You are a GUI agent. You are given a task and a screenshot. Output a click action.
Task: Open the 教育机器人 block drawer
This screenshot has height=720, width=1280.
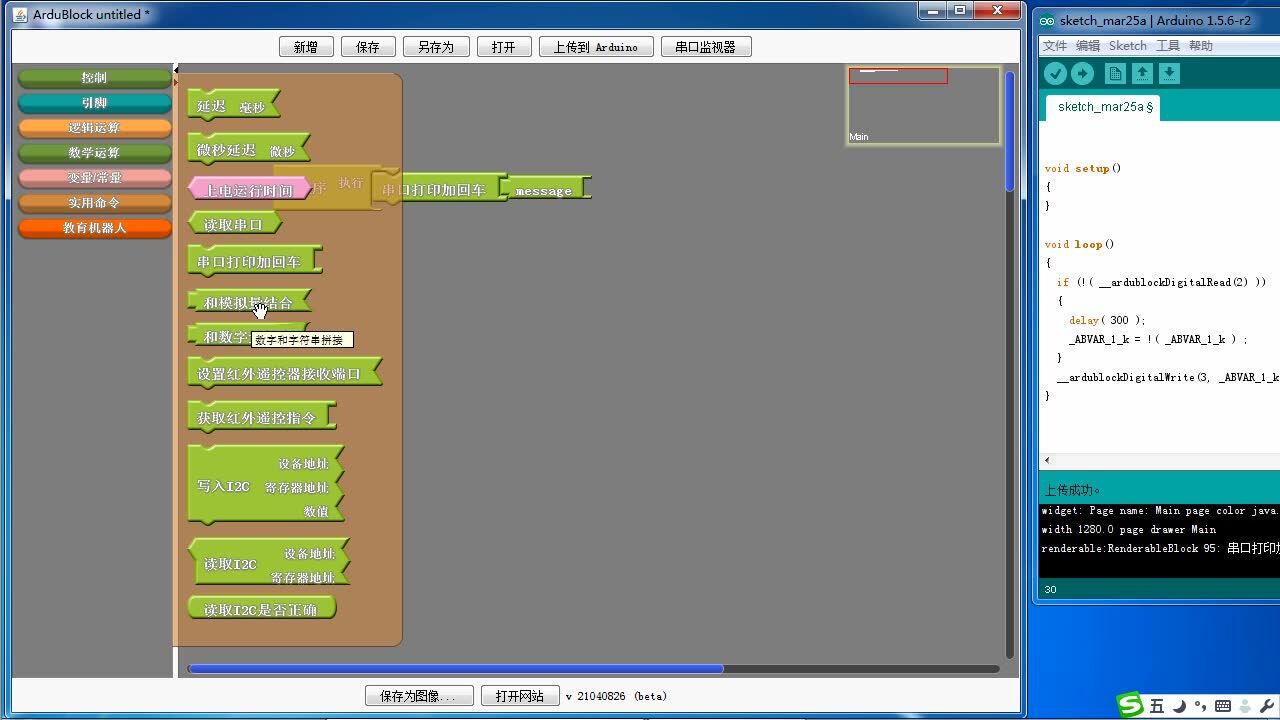coord(94,228)
